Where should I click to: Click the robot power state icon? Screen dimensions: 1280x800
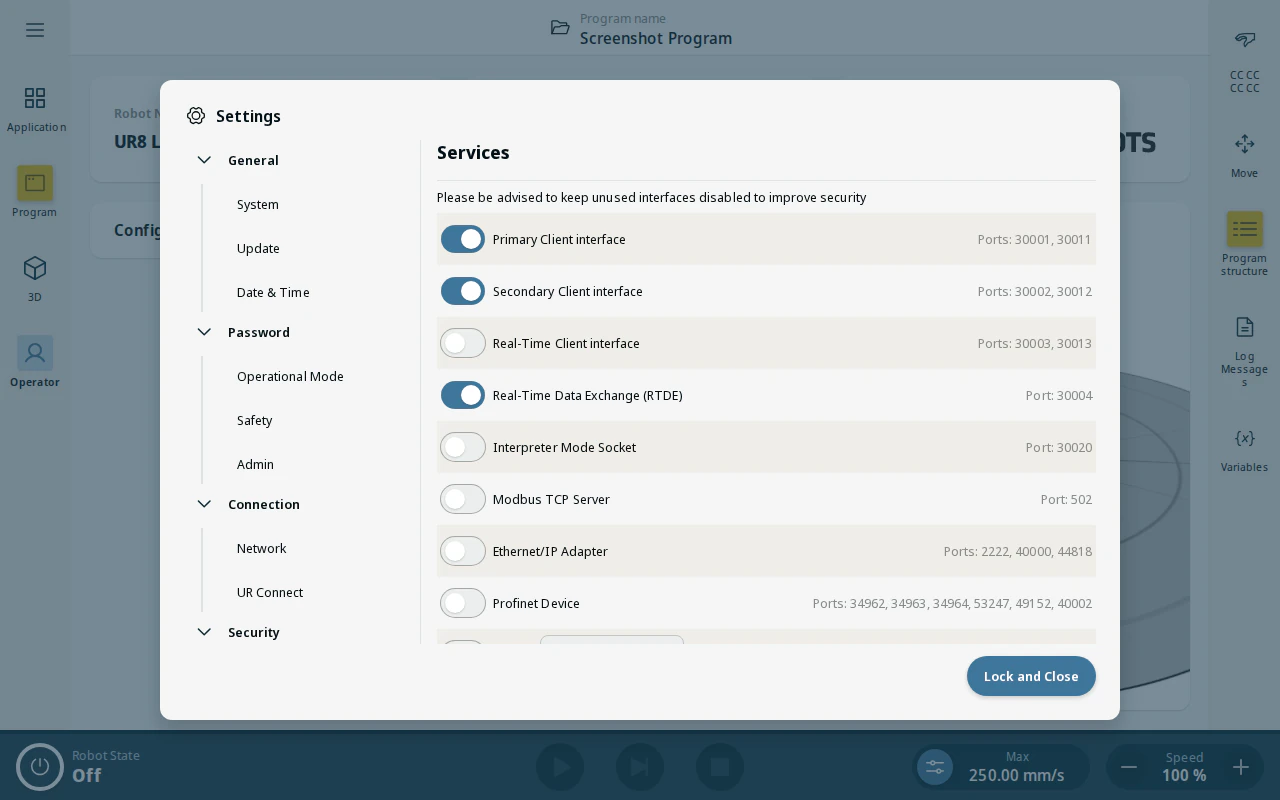pos(40,767)
